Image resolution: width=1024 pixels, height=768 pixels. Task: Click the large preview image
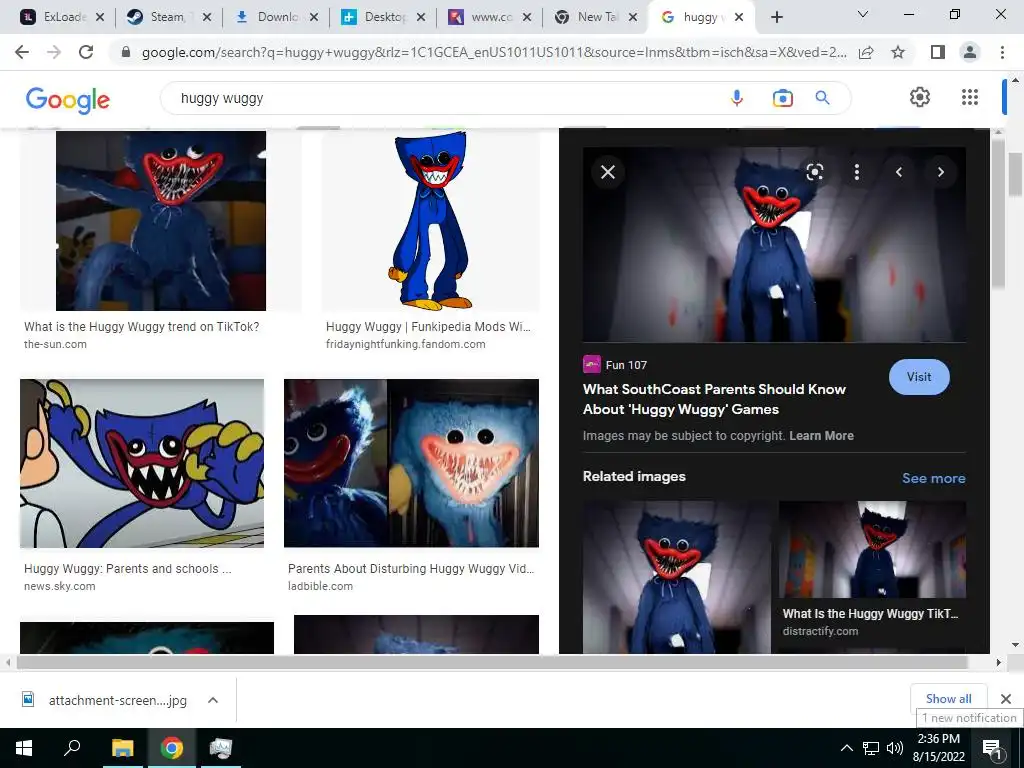point(774,244)
